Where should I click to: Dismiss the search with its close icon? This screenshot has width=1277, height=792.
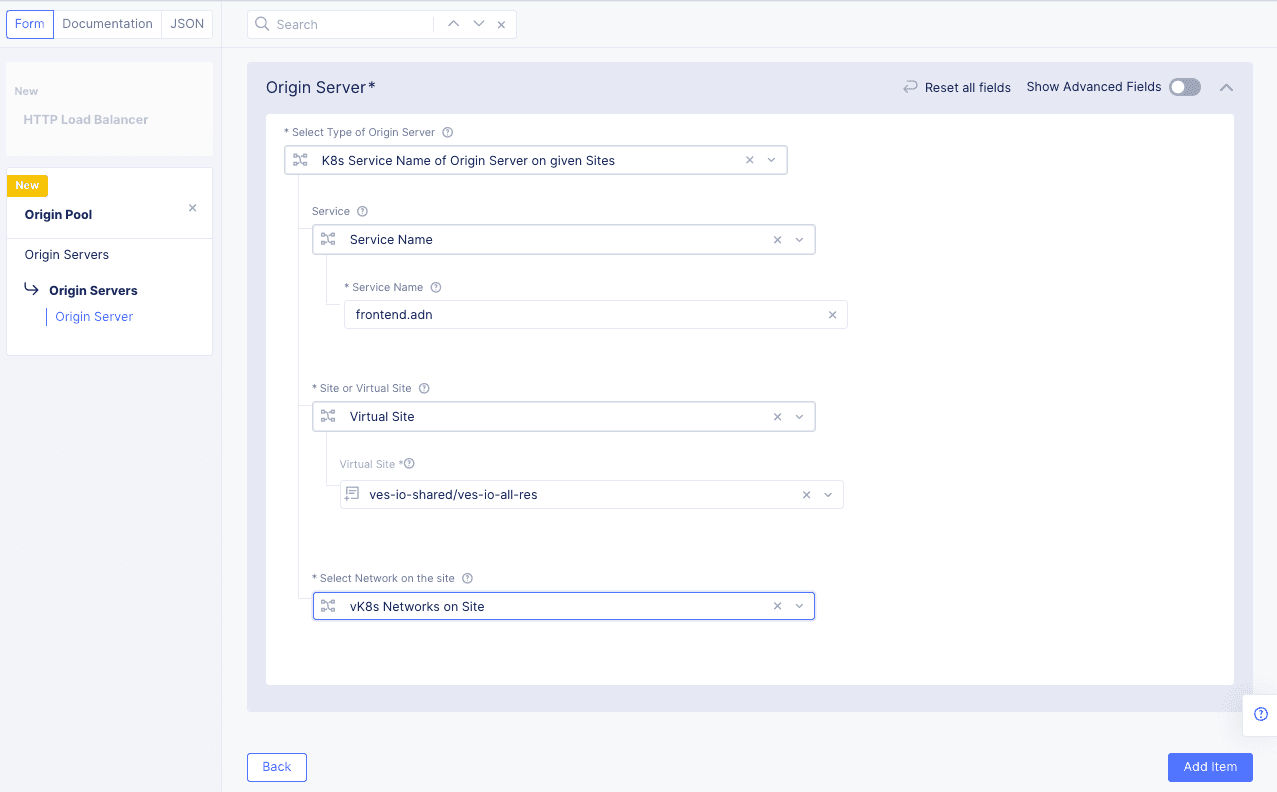point(501,23)
